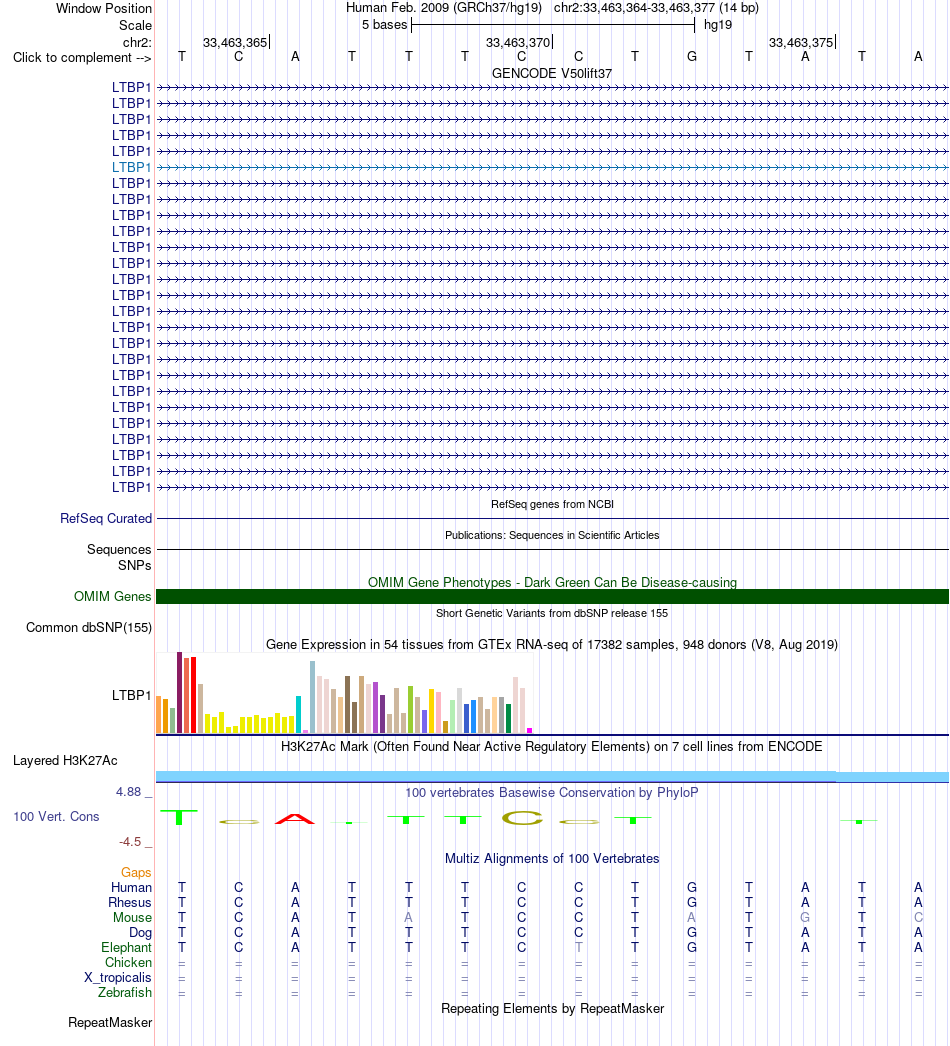
Task: Click the 33,463,375 position marker
Action: (x=801, y=43)
